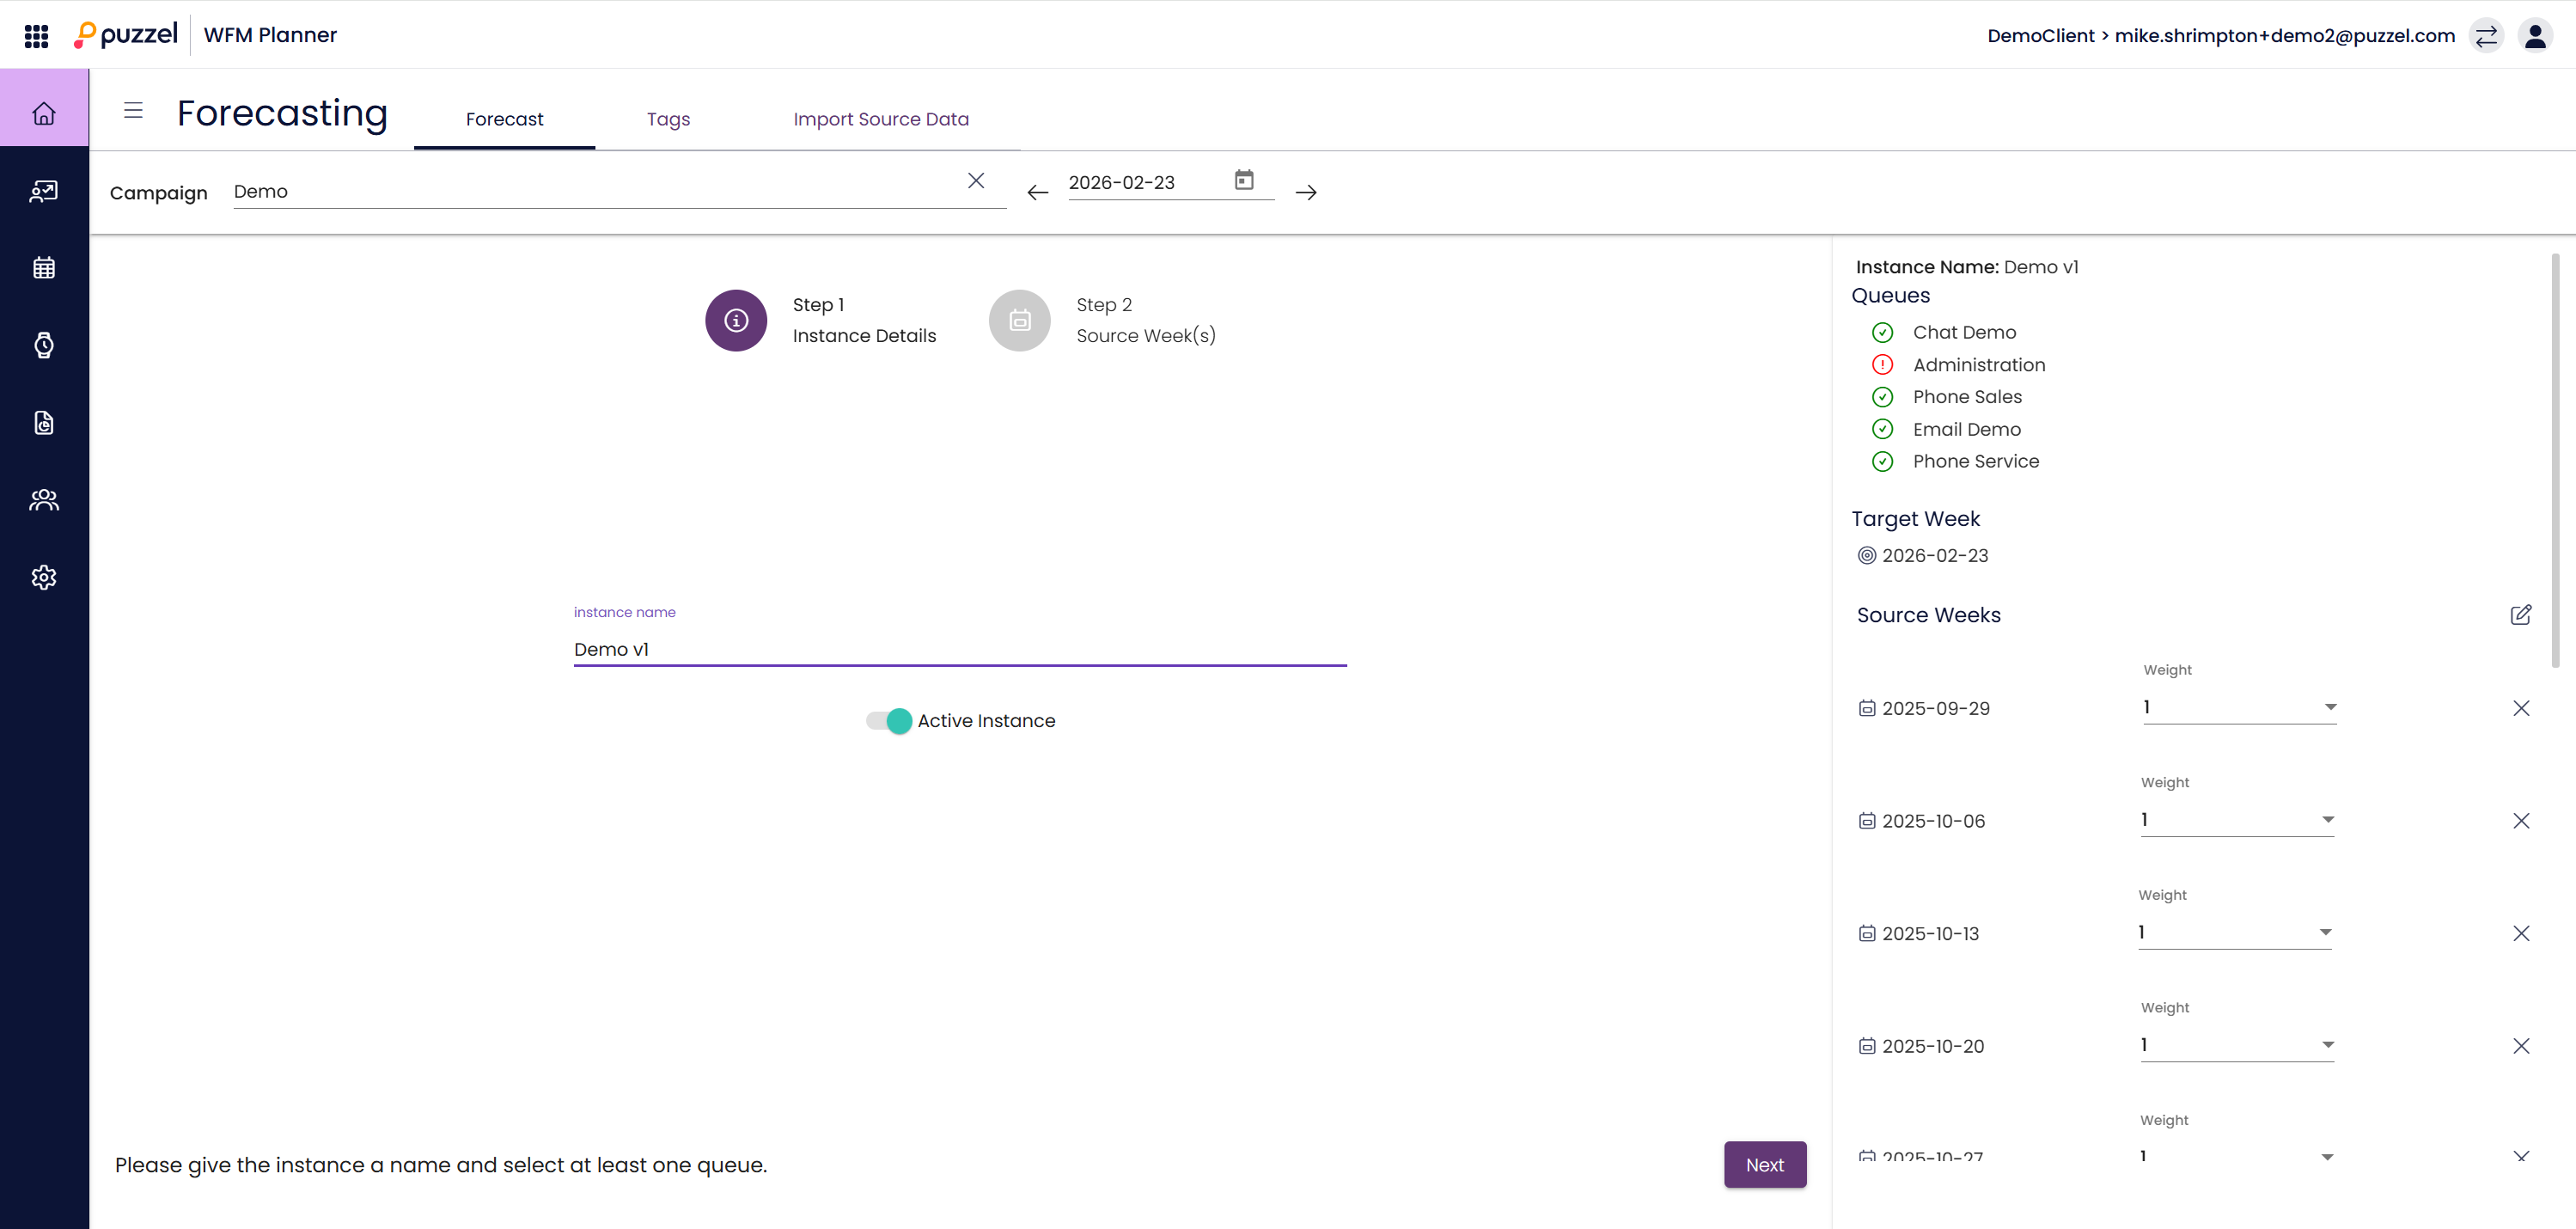Viewport: 2576px width, 1229px height.
Task: Switch to the Tags tab
Action: [668, 119]
